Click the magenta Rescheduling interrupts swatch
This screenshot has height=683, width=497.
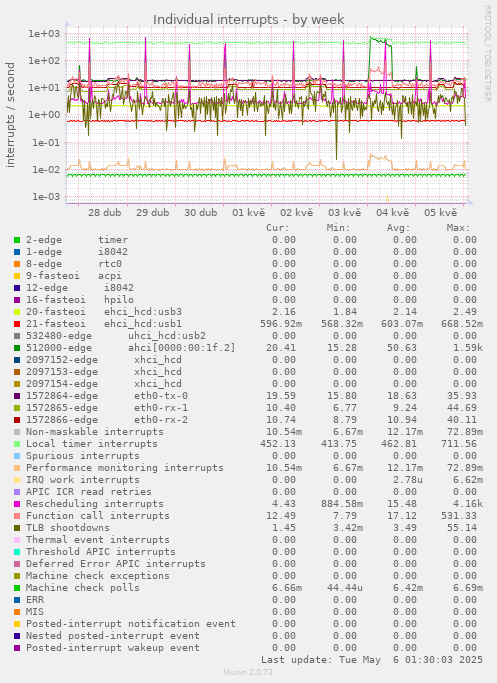[x=17, y=504]
